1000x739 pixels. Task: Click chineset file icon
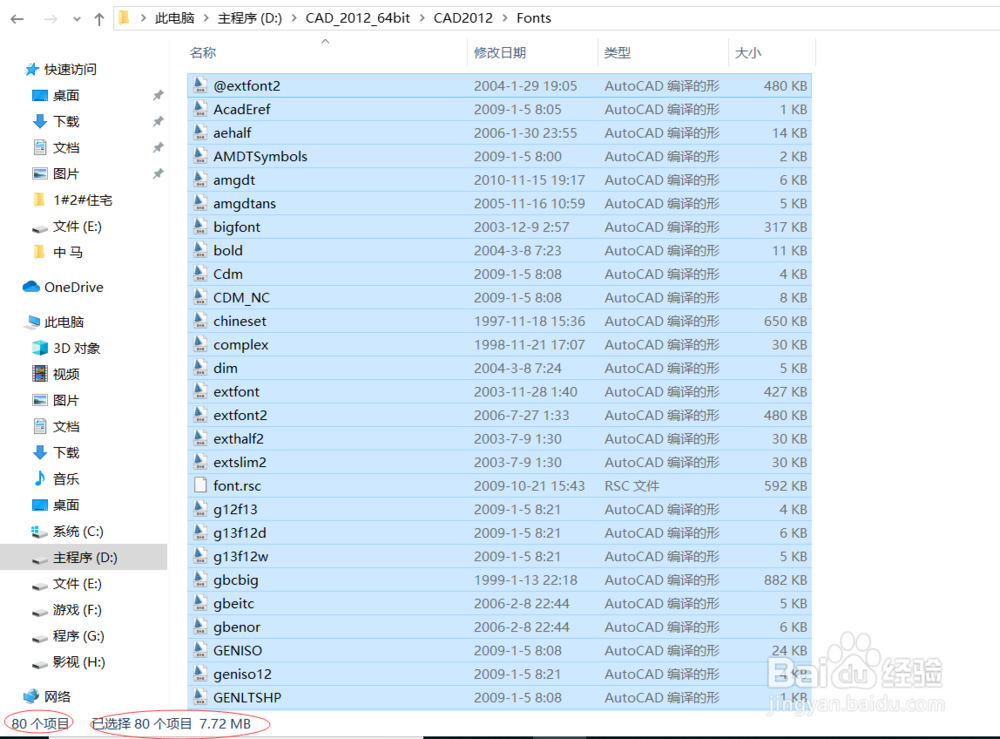point(200,321)
